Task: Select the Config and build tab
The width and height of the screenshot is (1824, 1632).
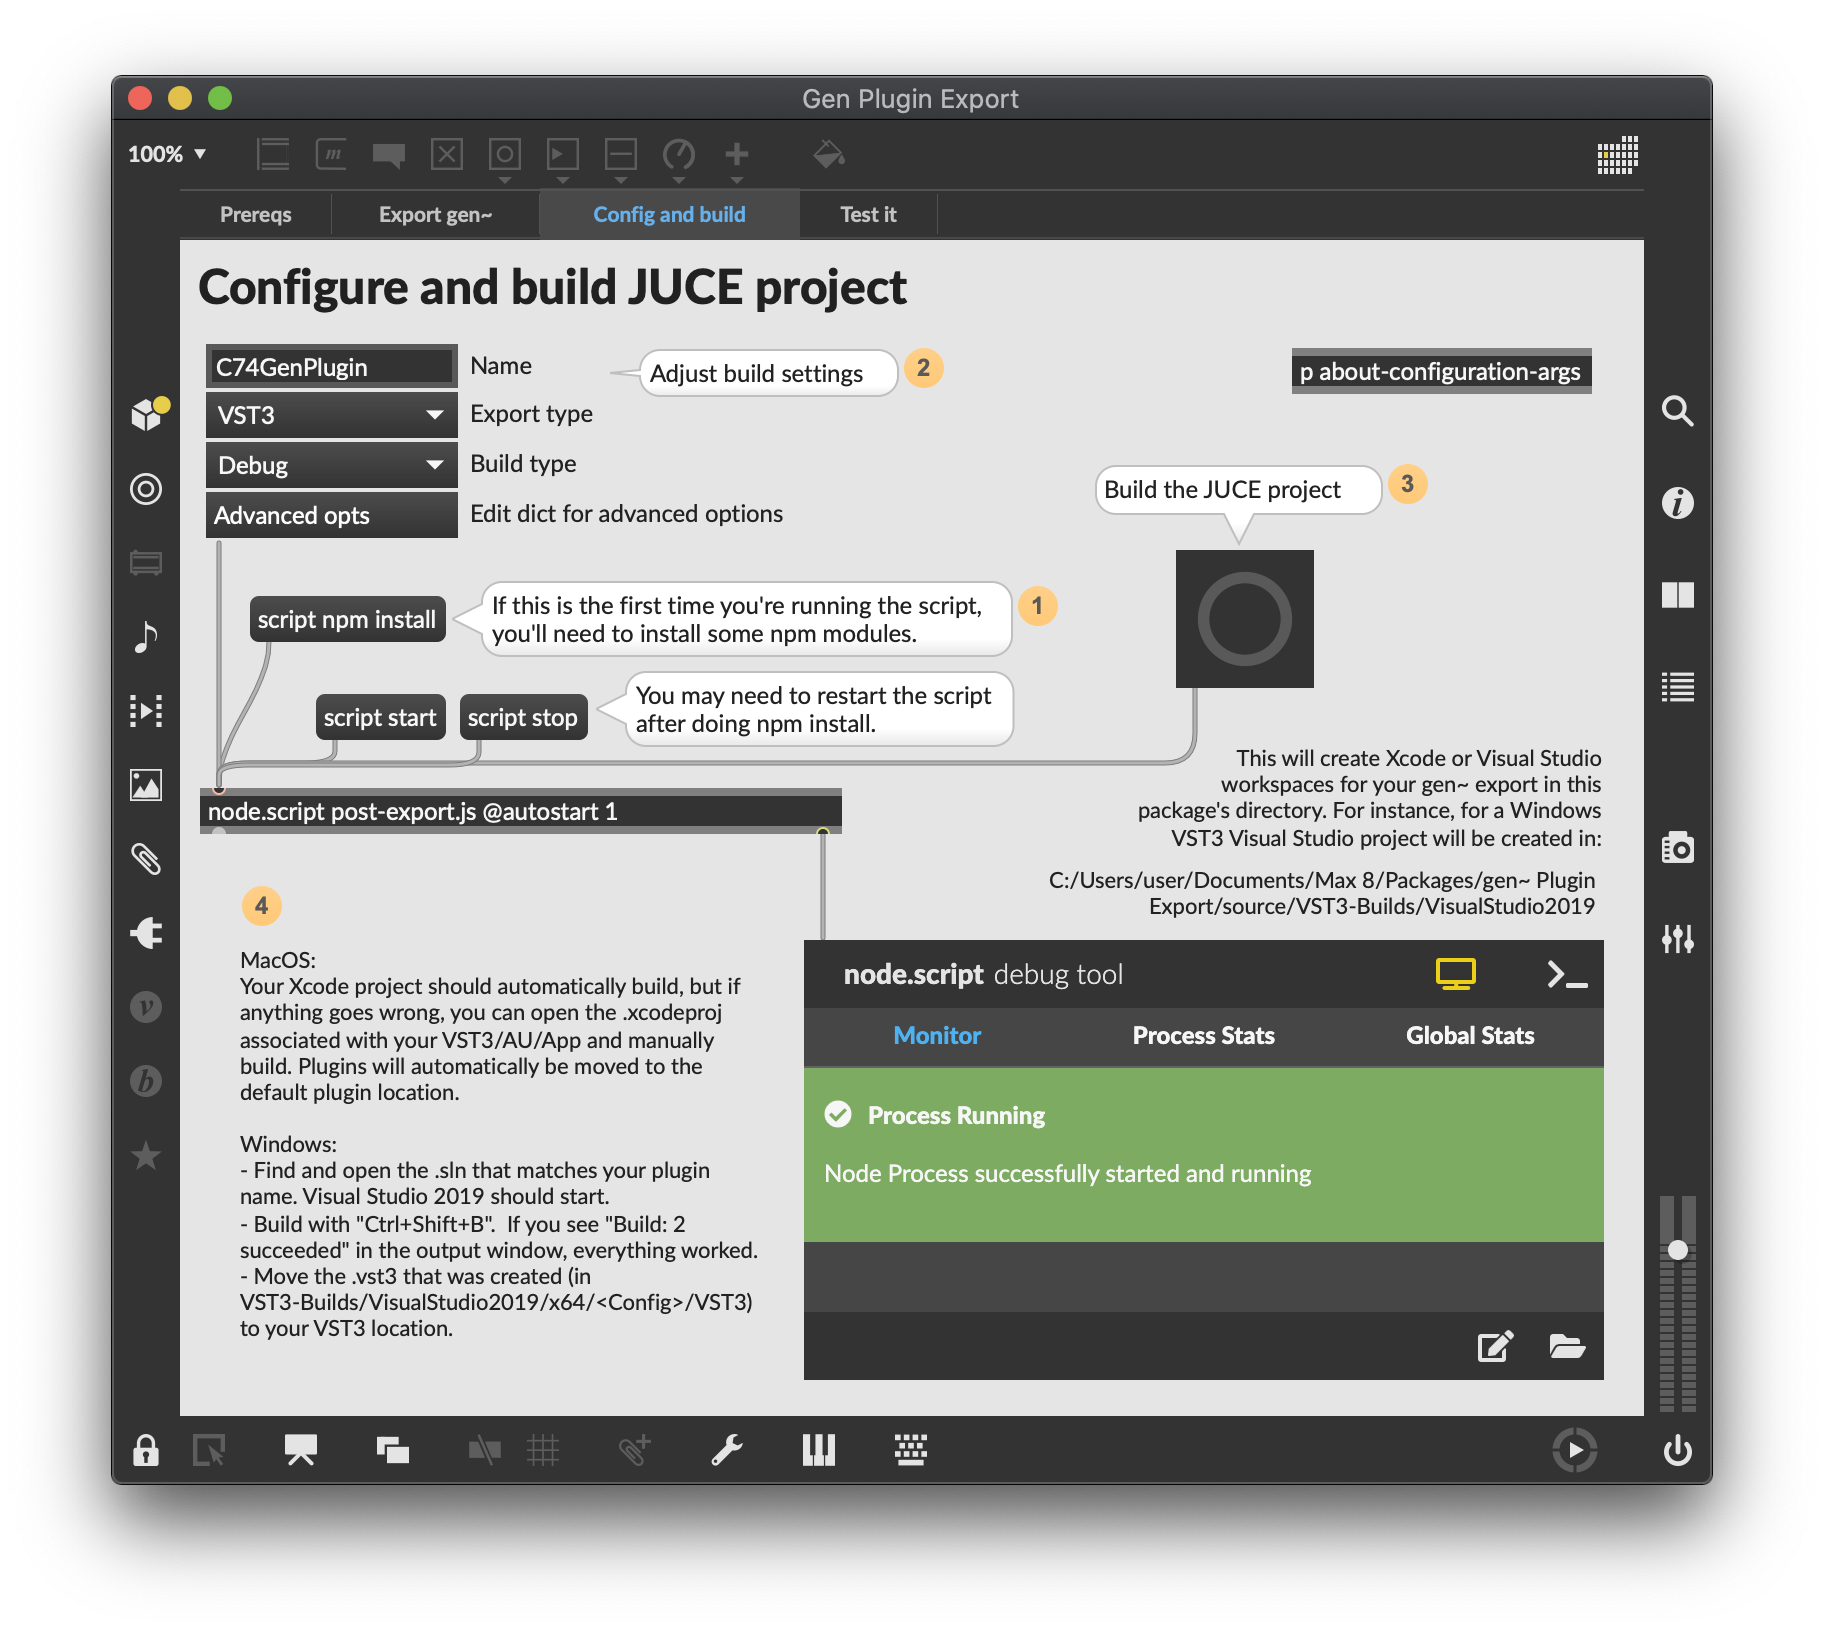Action: [669, 215]
